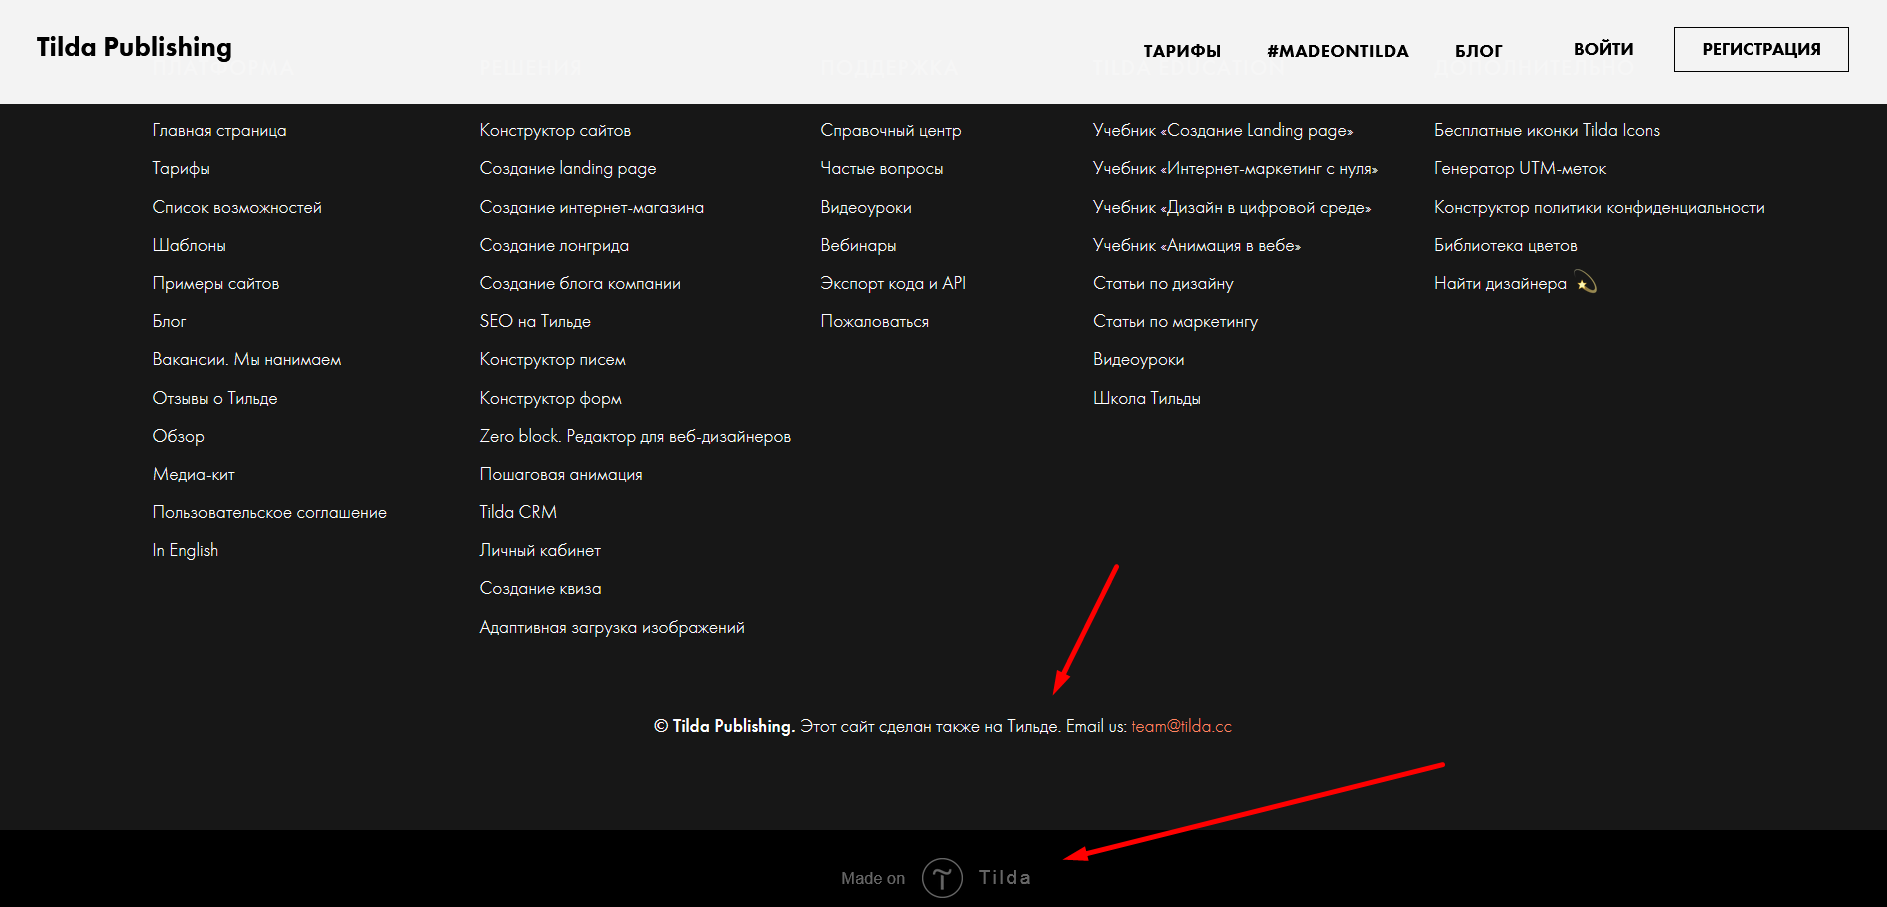Viewport: 1887px width, 907px height.
Task: Email team@tilda.cc via the footer link
Action: (x=1181, y=726)
